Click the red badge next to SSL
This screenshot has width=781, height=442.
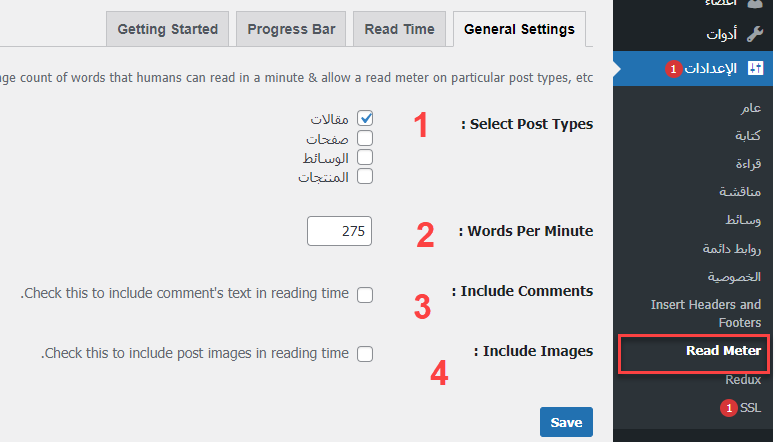[x=726, y=408]
